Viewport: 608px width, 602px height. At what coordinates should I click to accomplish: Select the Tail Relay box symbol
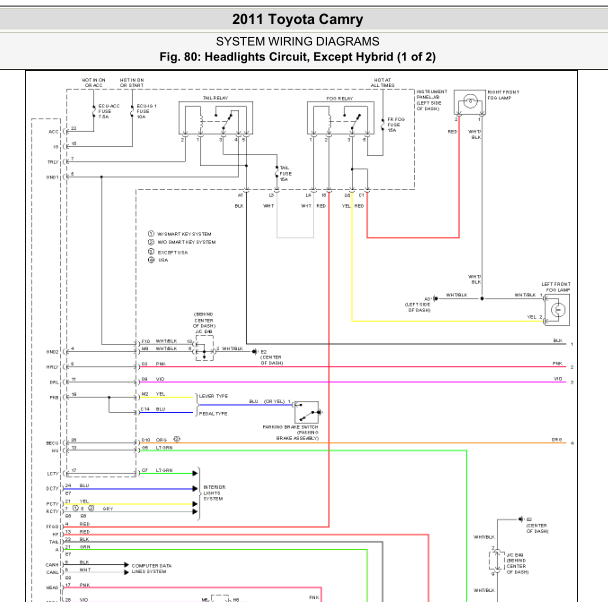[216, 118]
